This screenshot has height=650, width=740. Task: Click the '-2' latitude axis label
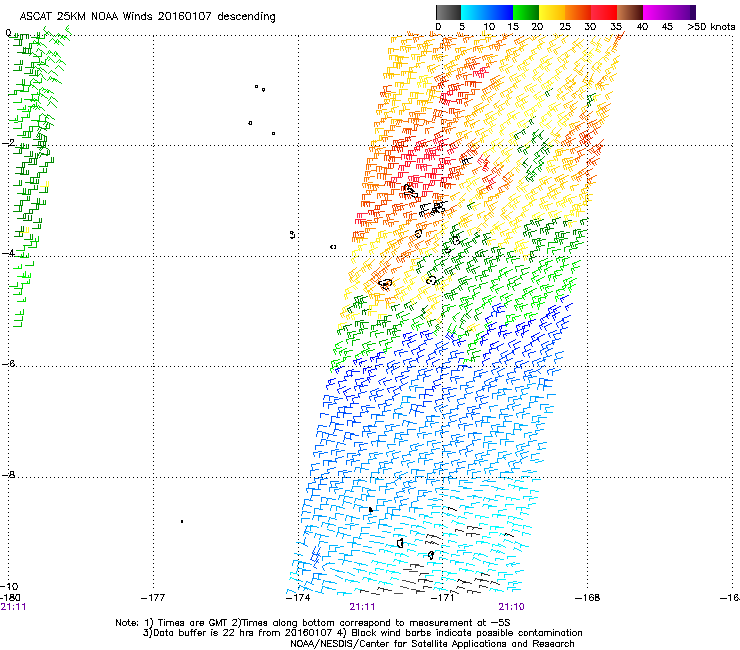coord(8,143)
